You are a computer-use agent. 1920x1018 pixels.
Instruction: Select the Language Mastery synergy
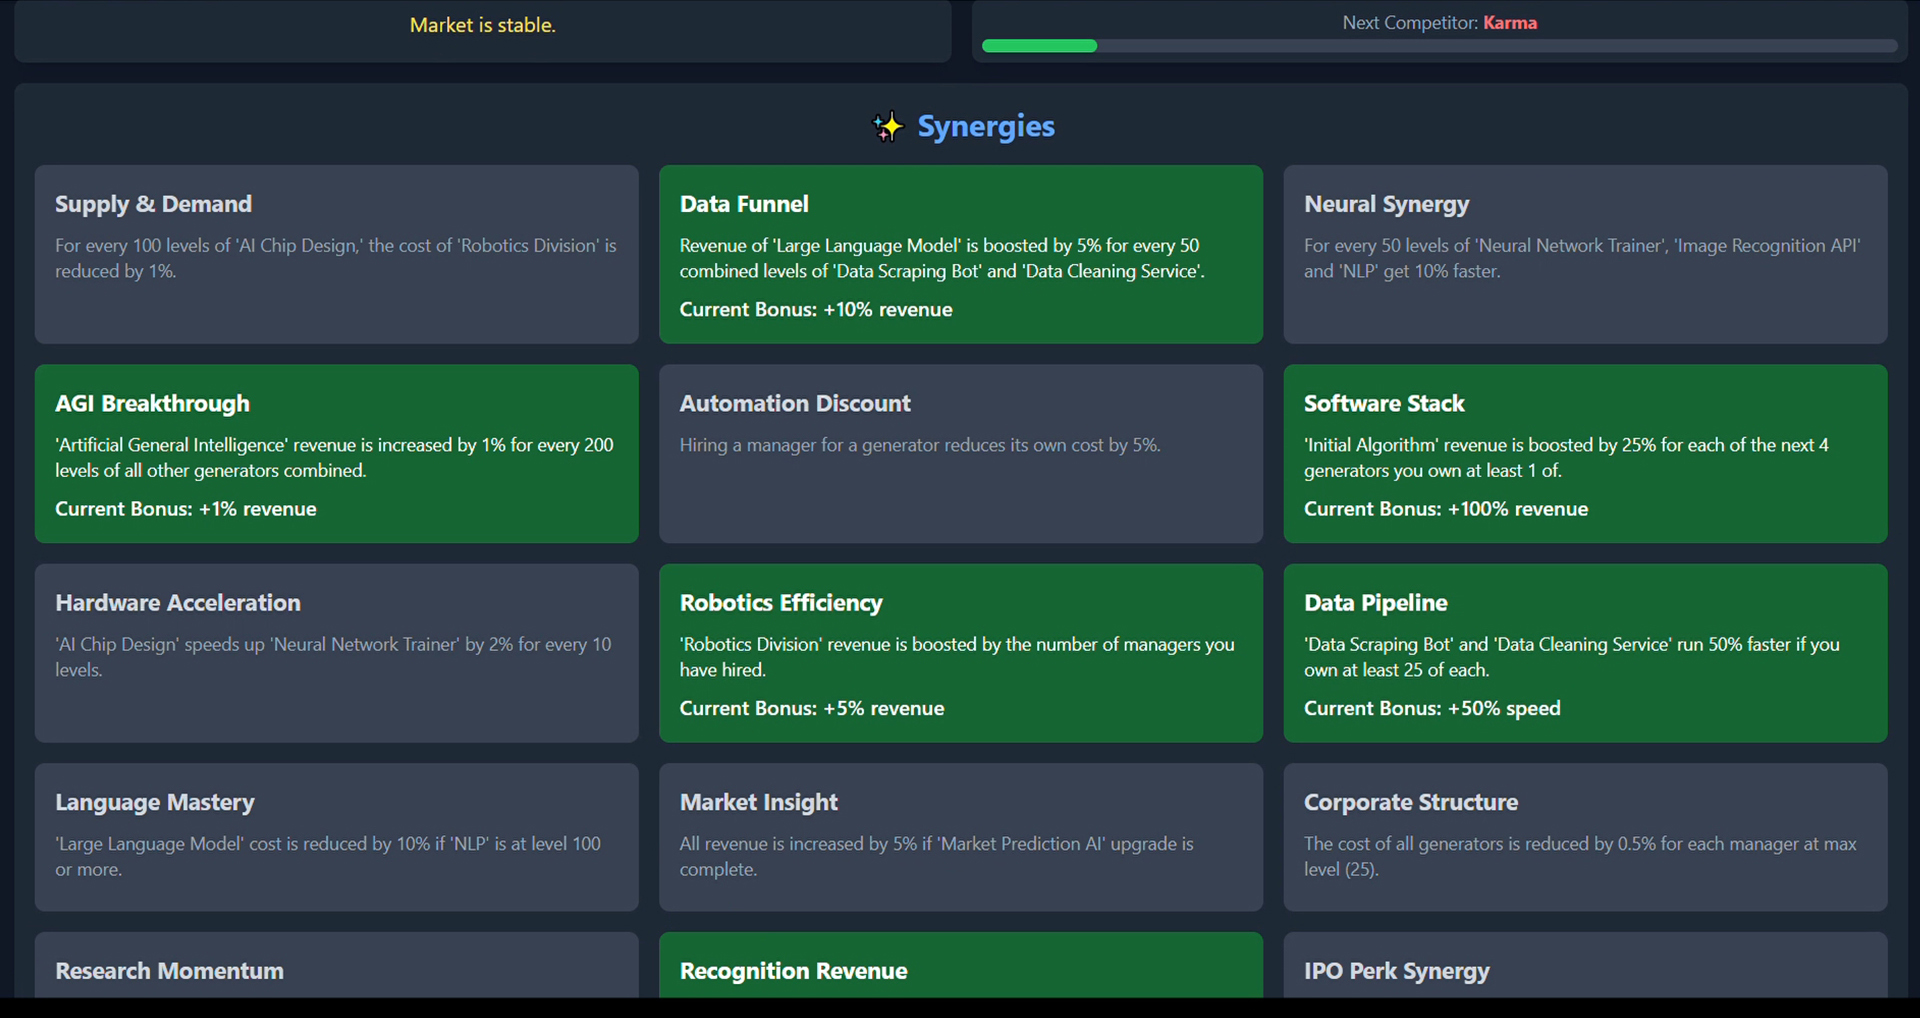[336, 836]
